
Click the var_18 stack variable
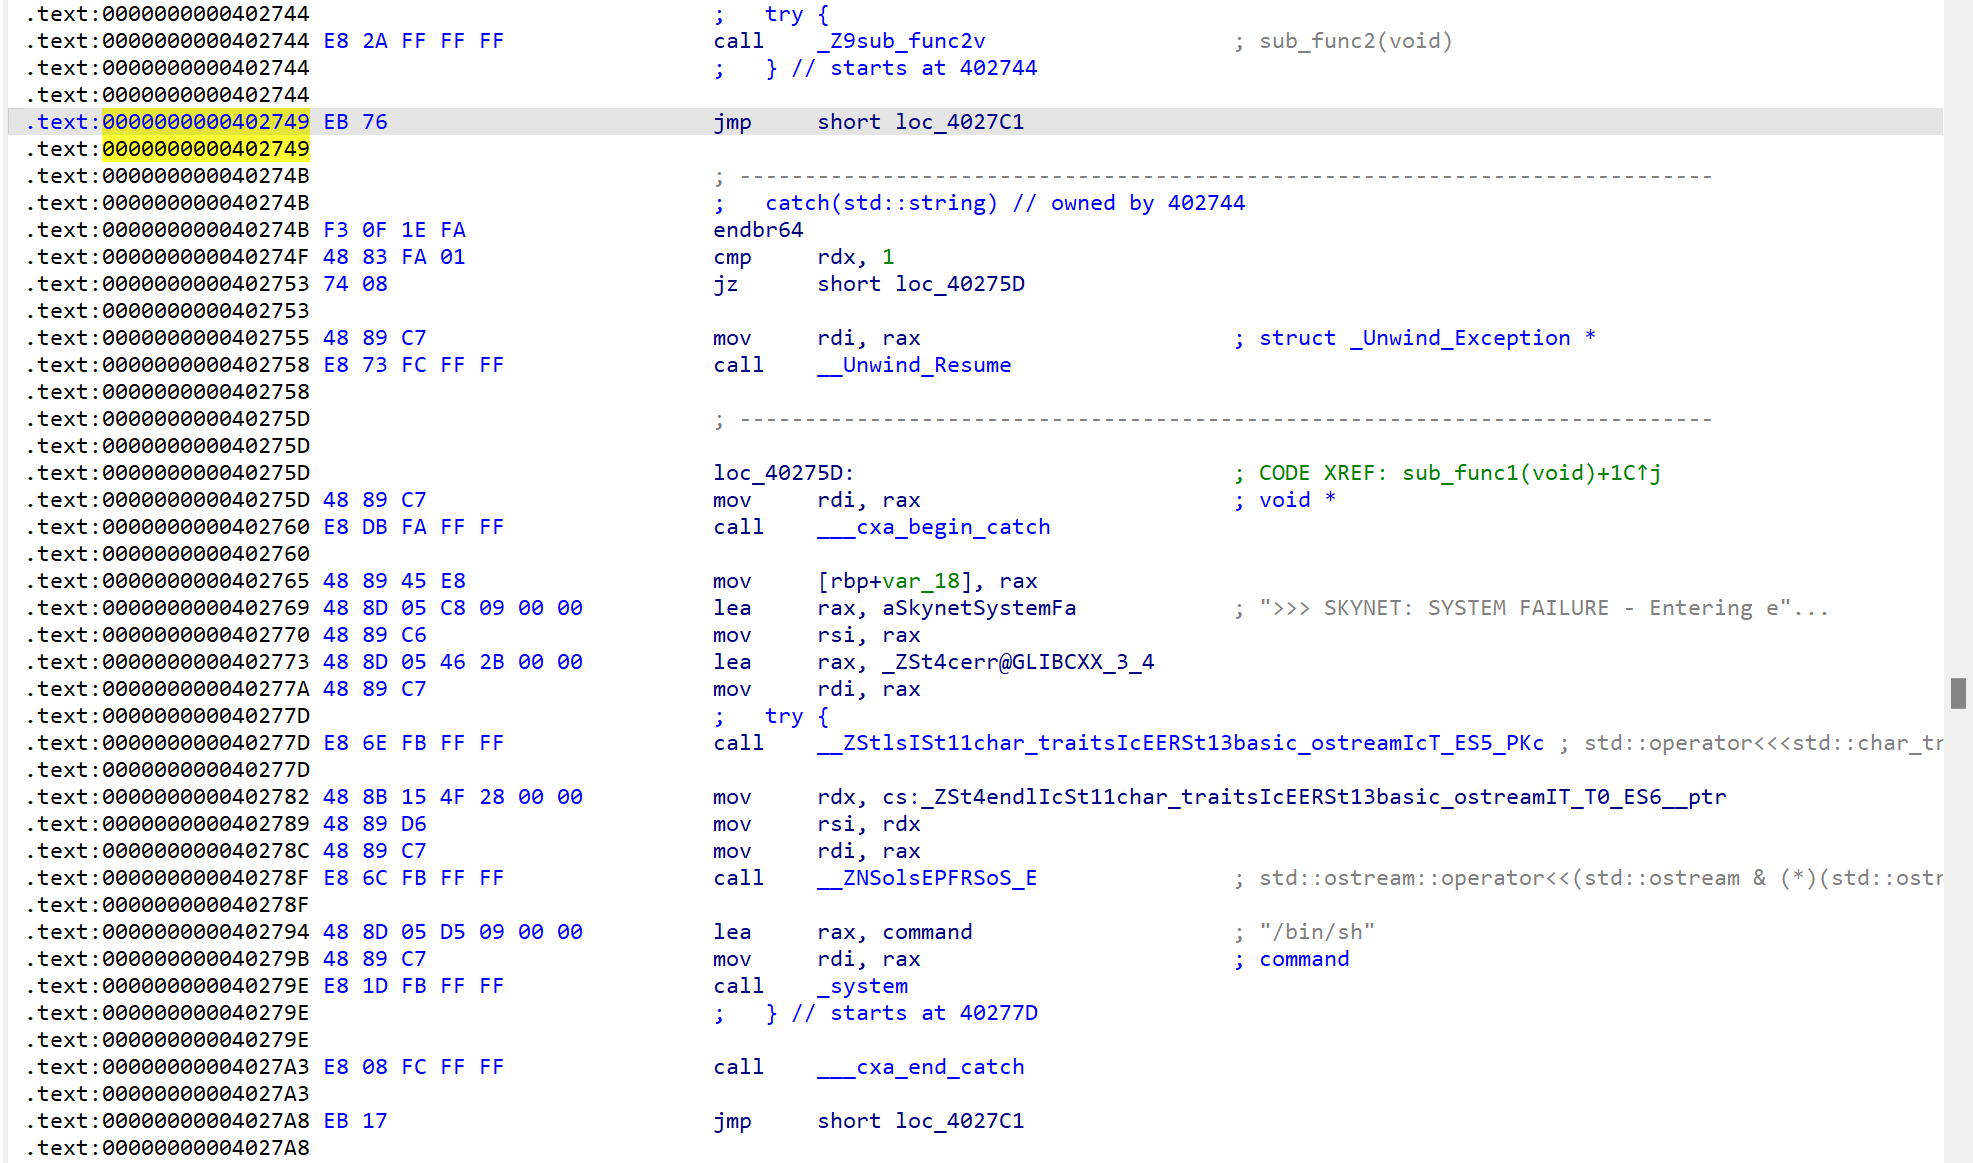point(920,581)
